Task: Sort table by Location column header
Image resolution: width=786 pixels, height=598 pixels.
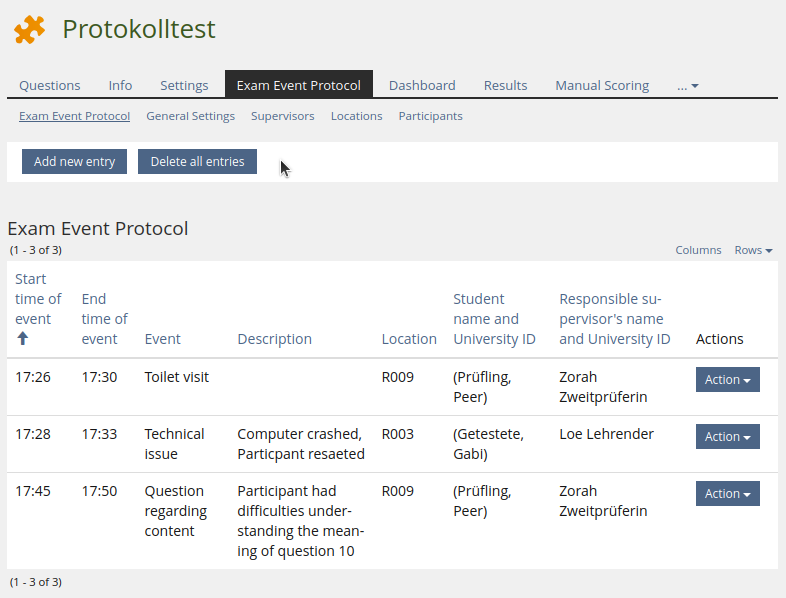Action: coord(409,339)
